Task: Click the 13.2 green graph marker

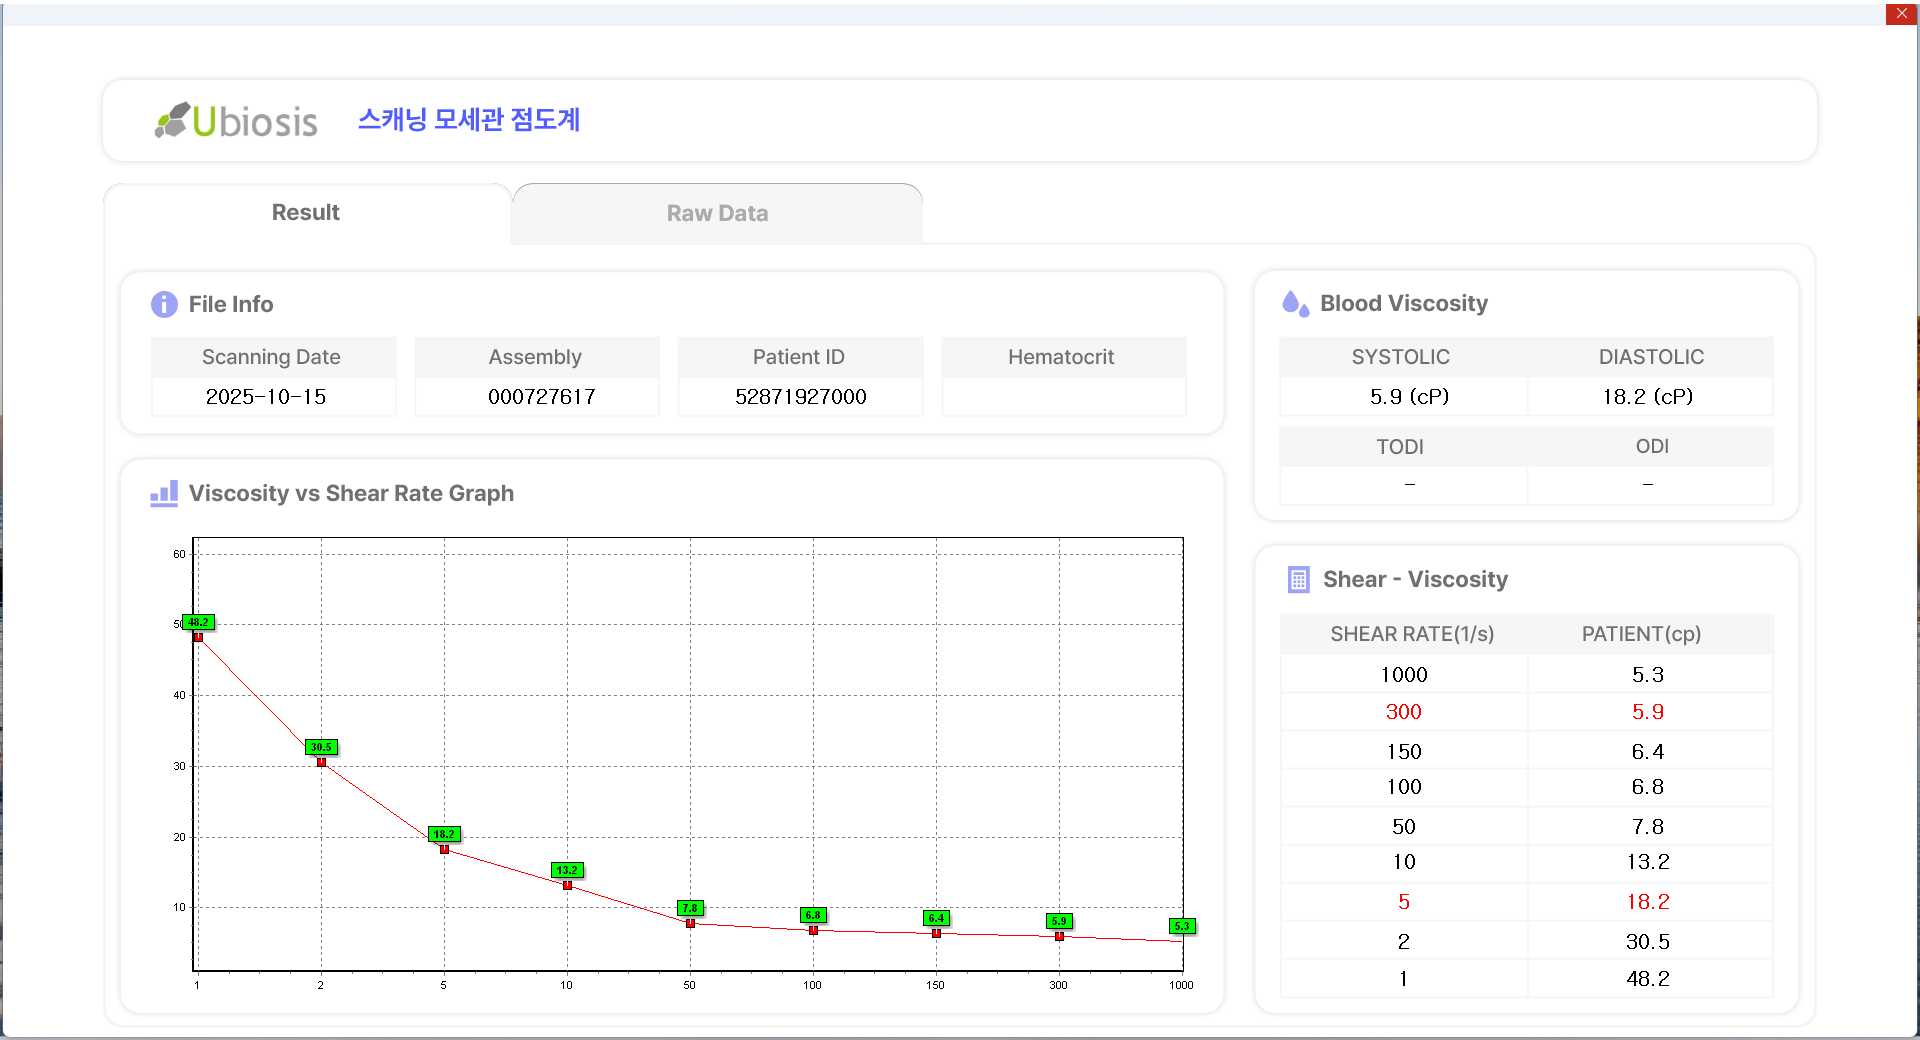Action: 567,870
